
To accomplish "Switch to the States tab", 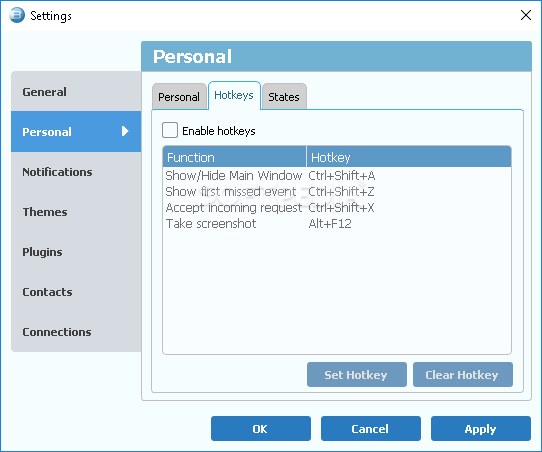I will [284, 97].
